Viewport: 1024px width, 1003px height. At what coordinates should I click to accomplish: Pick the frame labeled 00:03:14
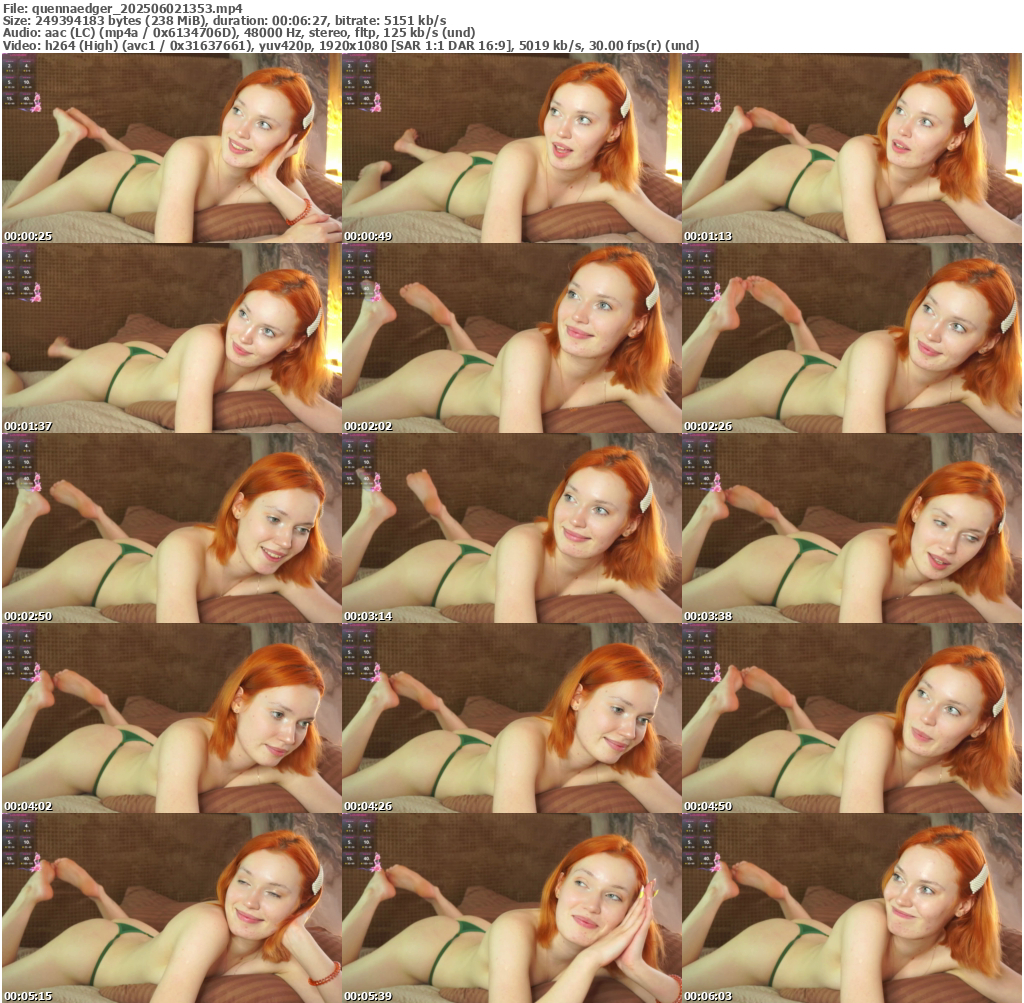tap(512, 528)
